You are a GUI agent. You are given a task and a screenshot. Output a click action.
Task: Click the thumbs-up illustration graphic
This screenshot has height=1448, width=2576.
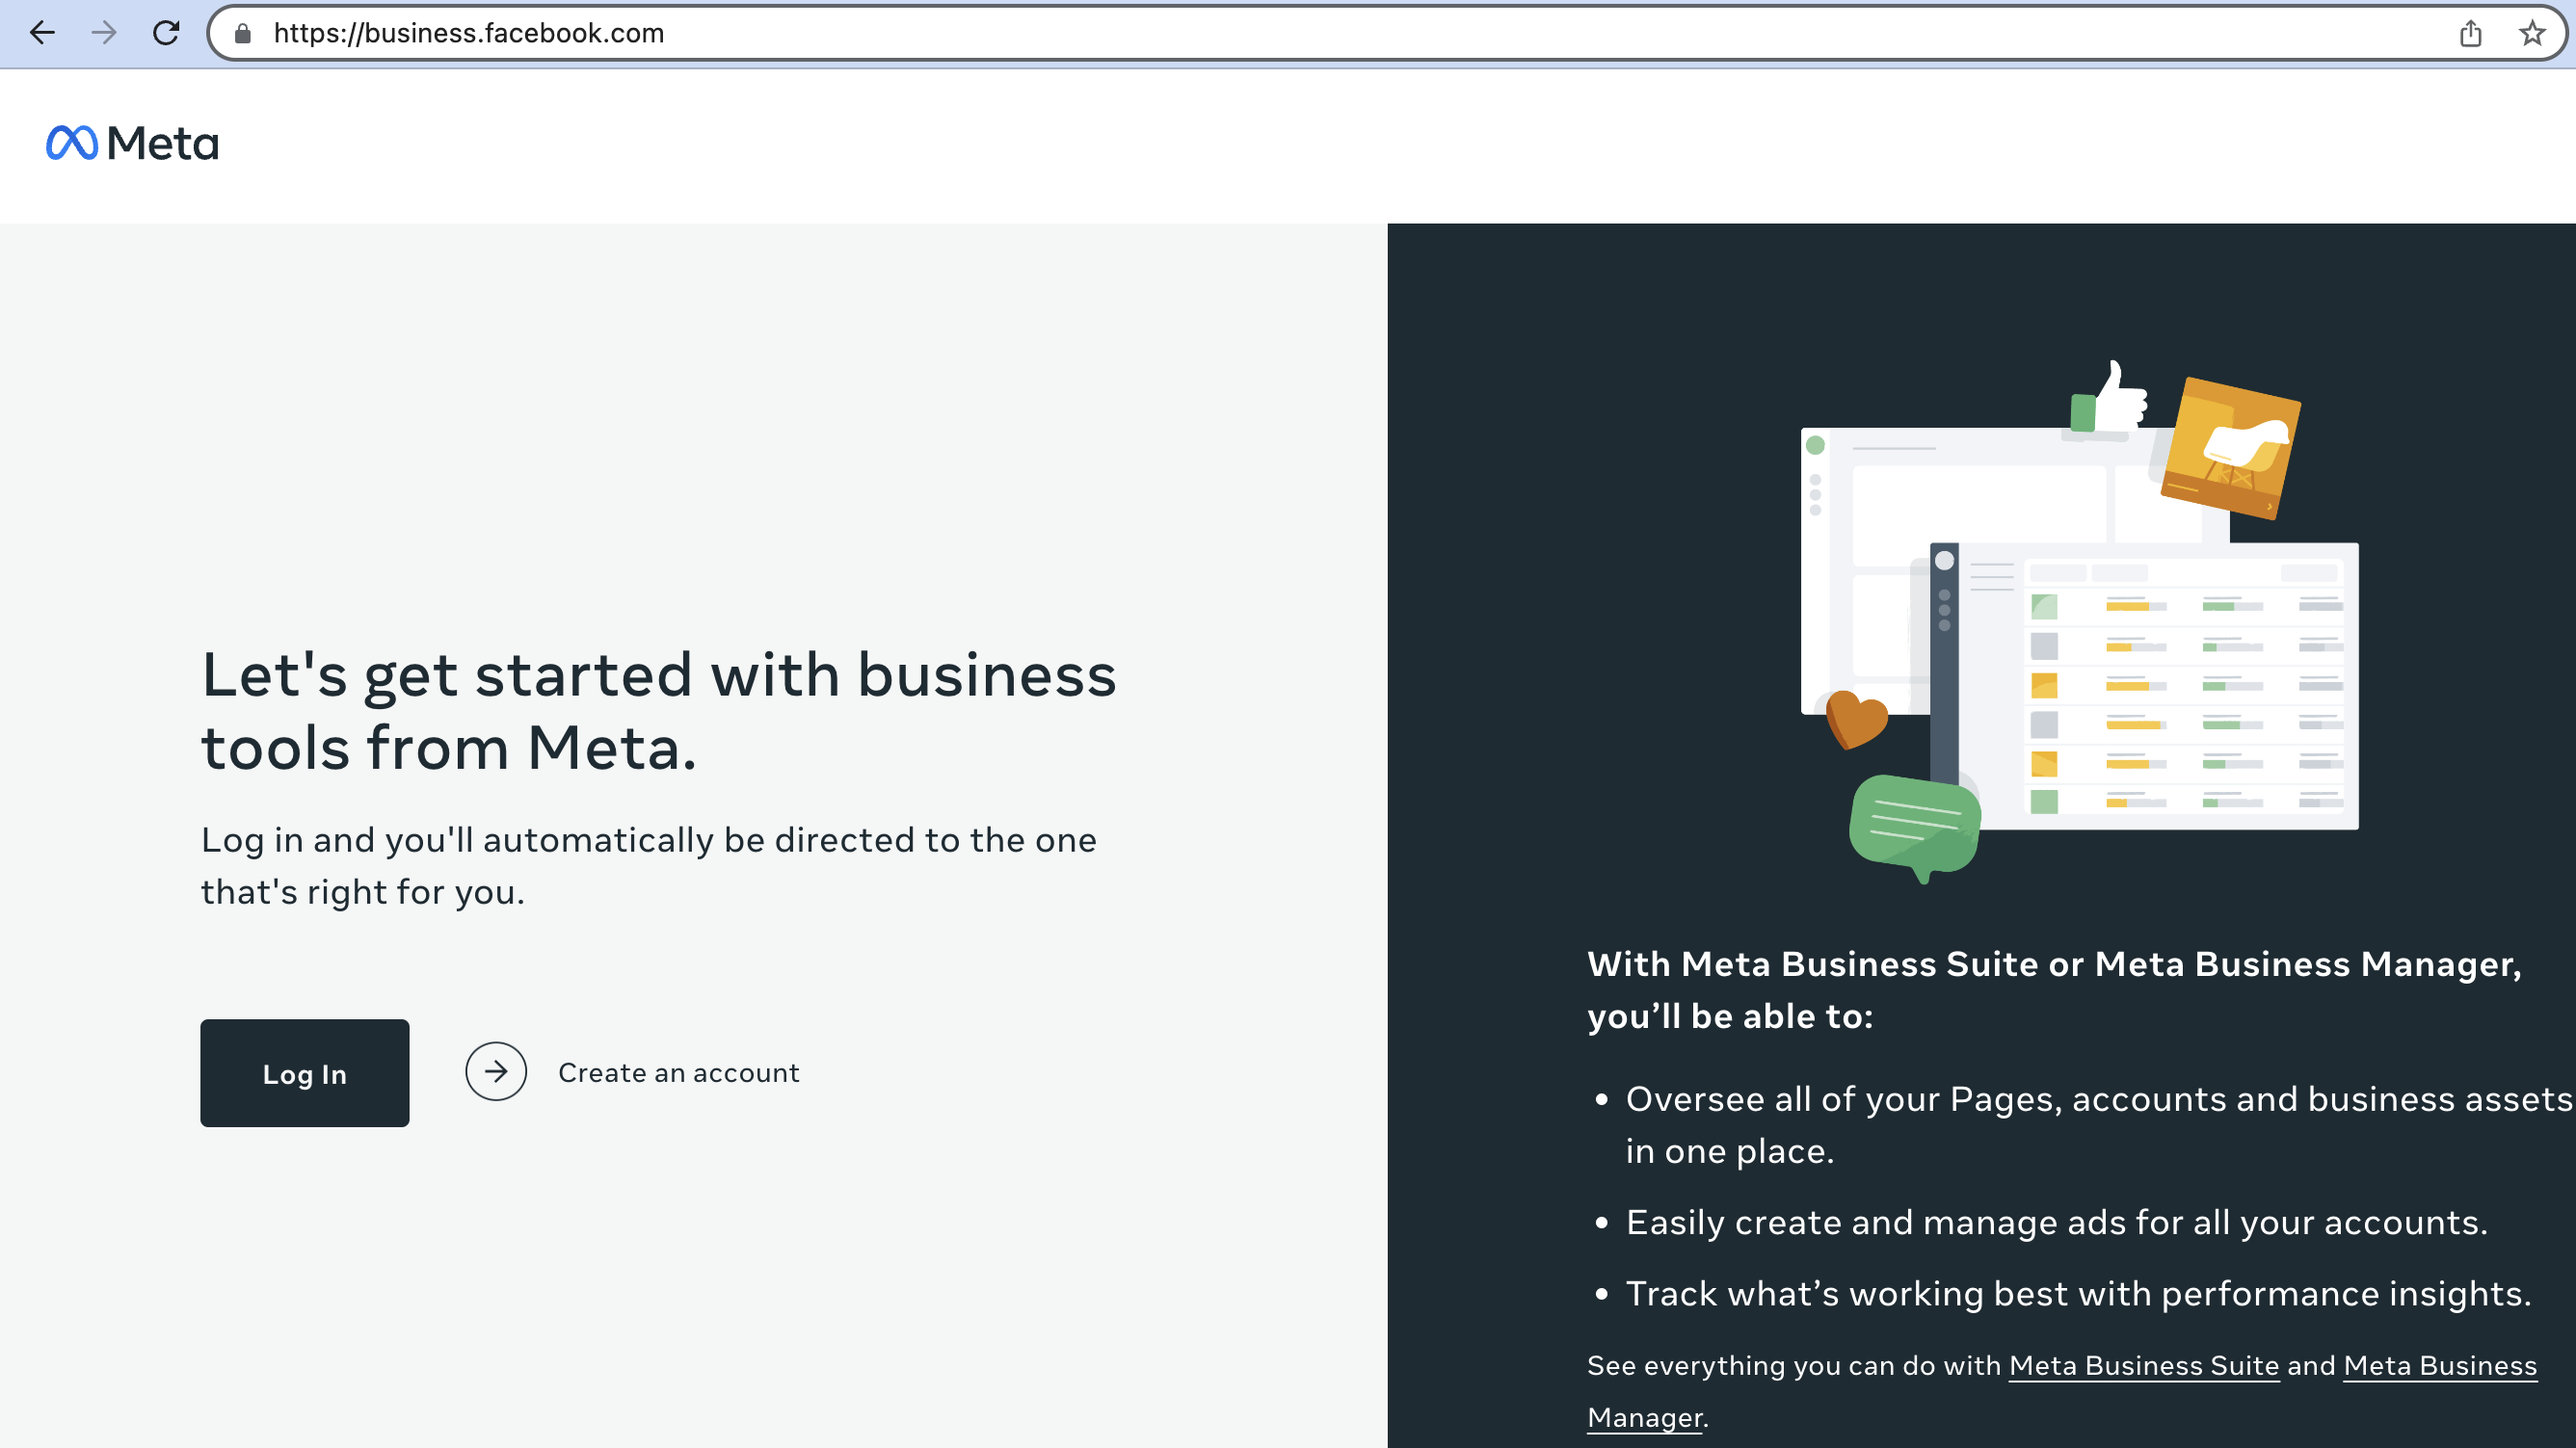point(2109,402)
